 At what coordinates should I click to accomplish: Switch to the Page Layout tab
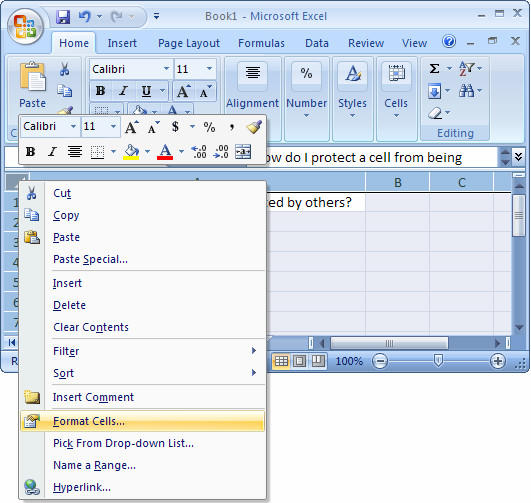point(189,43)
